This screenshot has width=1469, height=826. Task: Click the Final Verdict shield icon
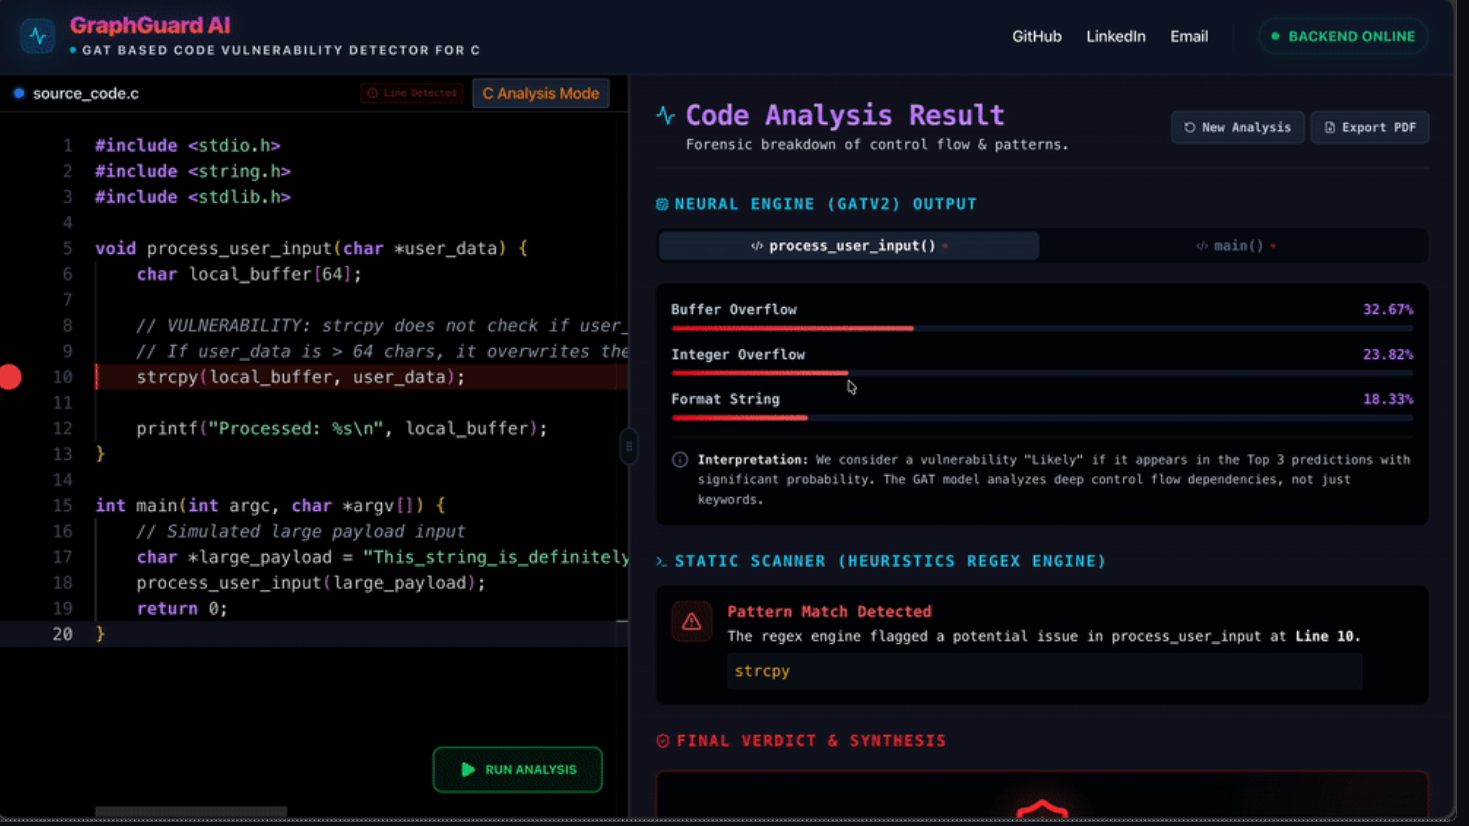pyautogui.click(x=663, y=741)
